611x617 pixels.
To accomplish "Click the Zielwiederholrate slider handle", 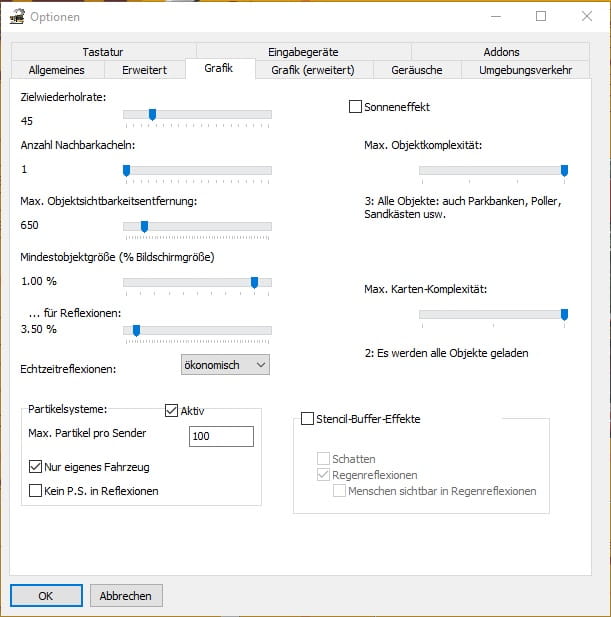I will [152, 115].
